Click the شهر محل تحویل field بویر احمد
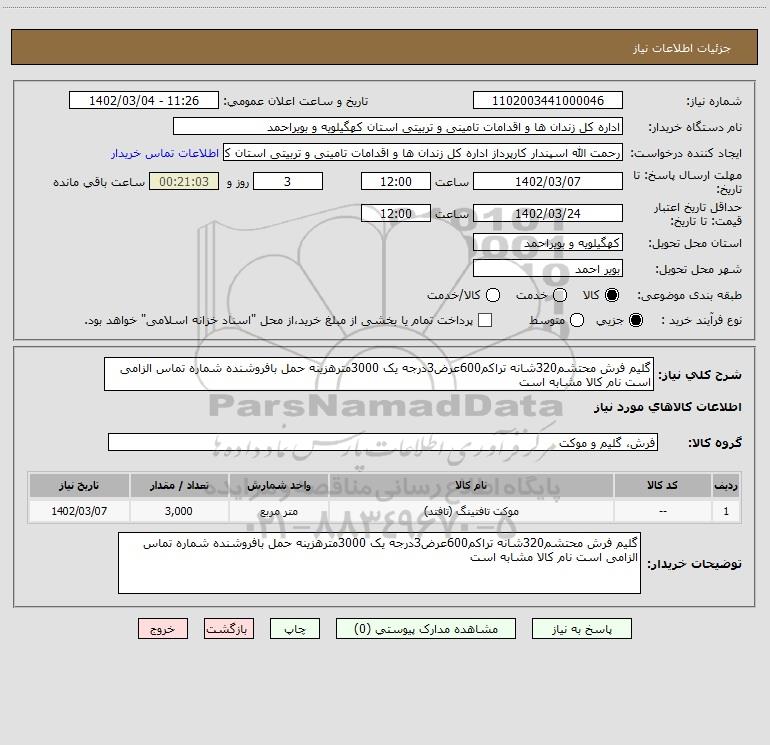Viewport: 770px width, 745px height. tap(548, 269)
